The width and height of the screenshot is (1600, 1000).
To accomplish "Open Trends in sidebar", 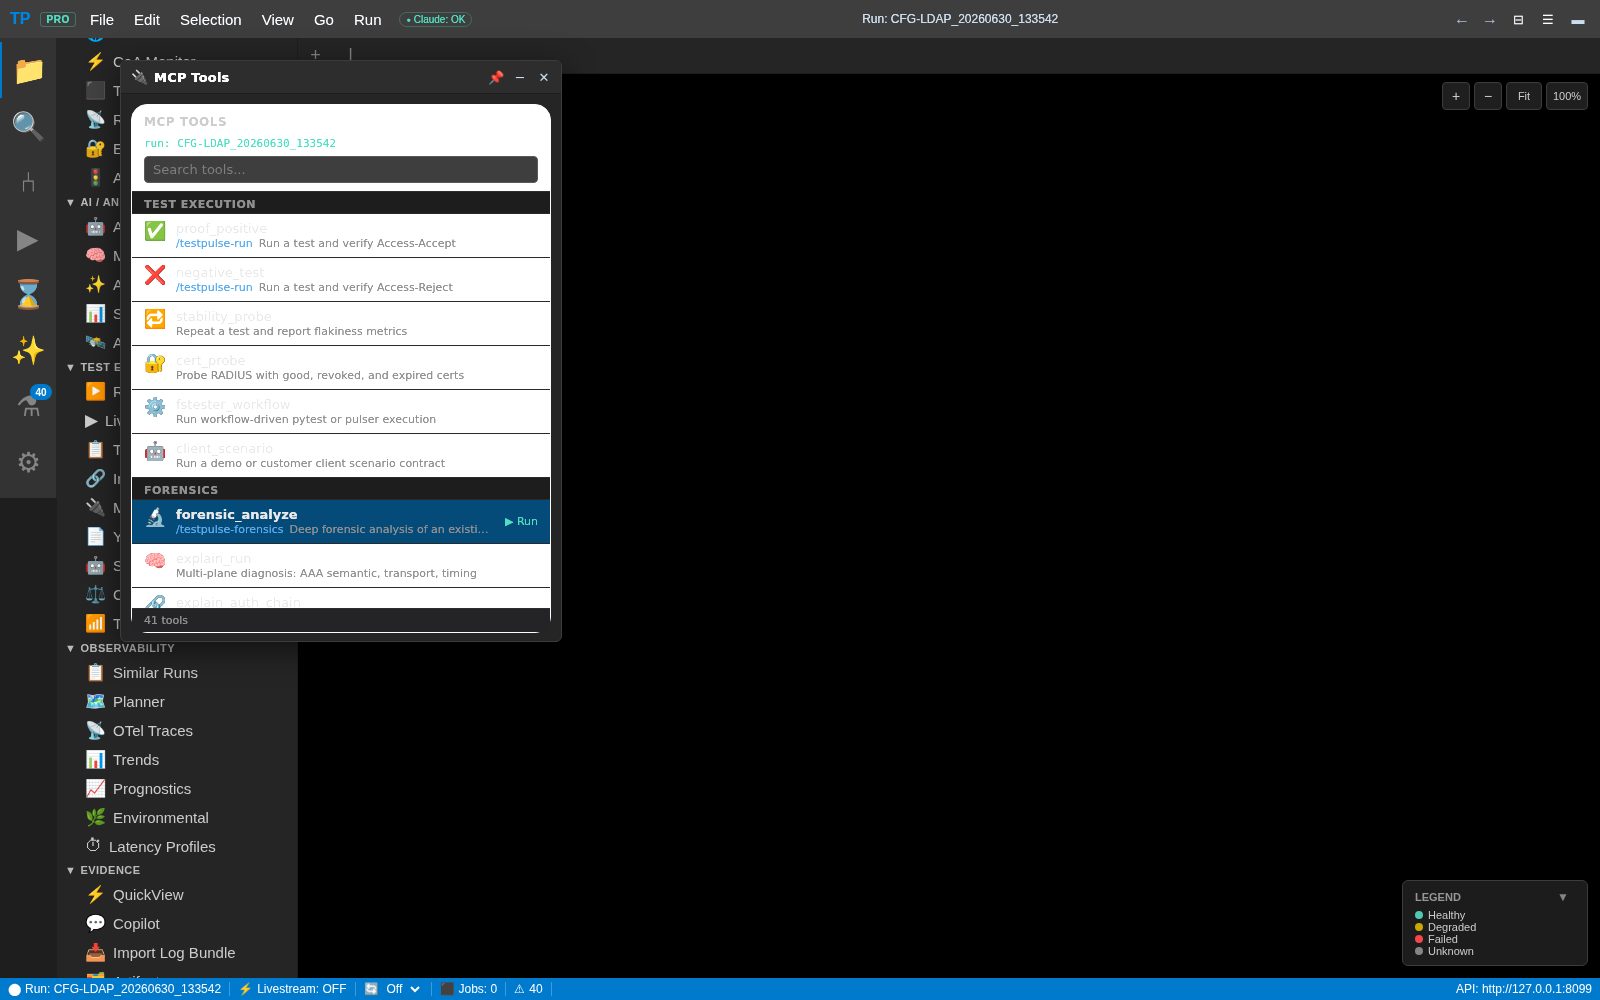I will tap(136, 760).
